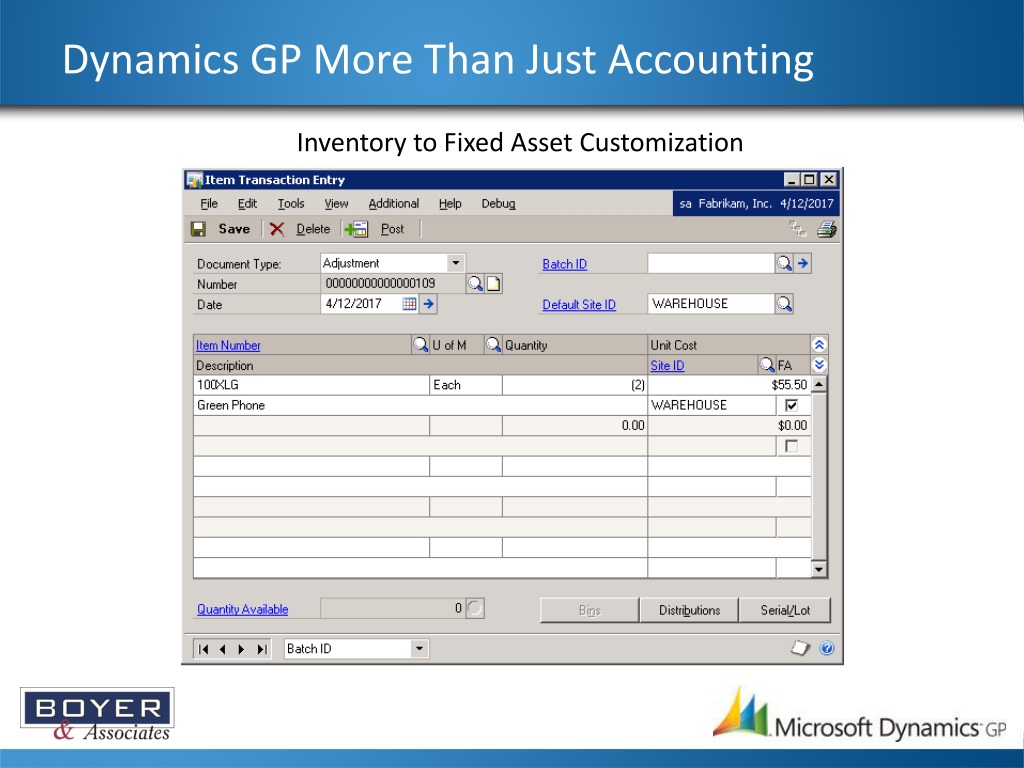The height and width of the screenshot is (768, 1024).
Task: Open the File menu
Action: 209,203
